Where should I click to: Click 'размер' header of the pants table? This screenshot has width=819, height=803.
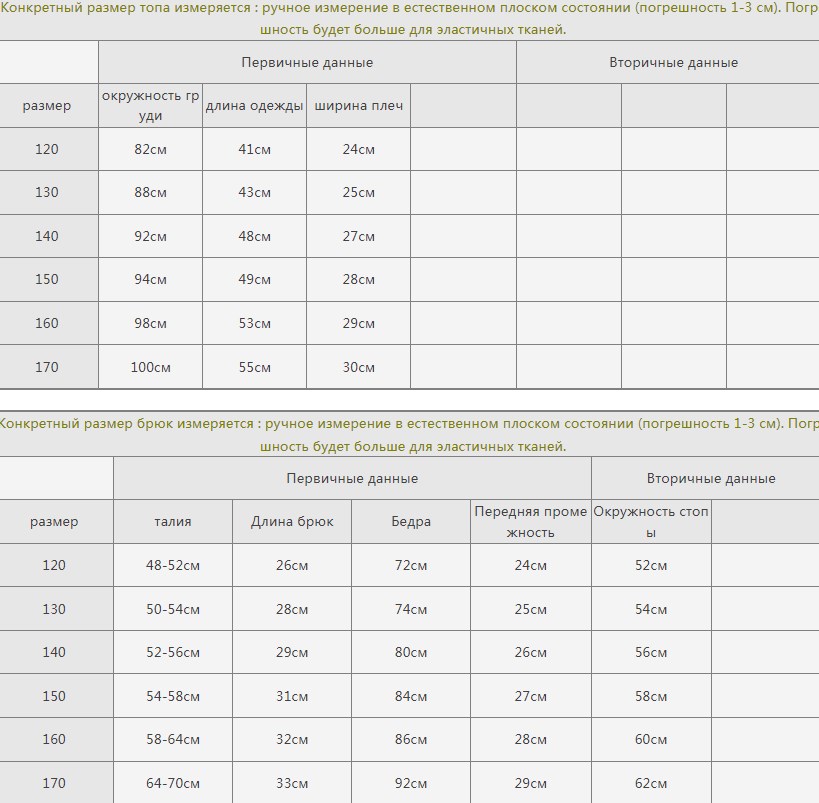tap(54, 521)
